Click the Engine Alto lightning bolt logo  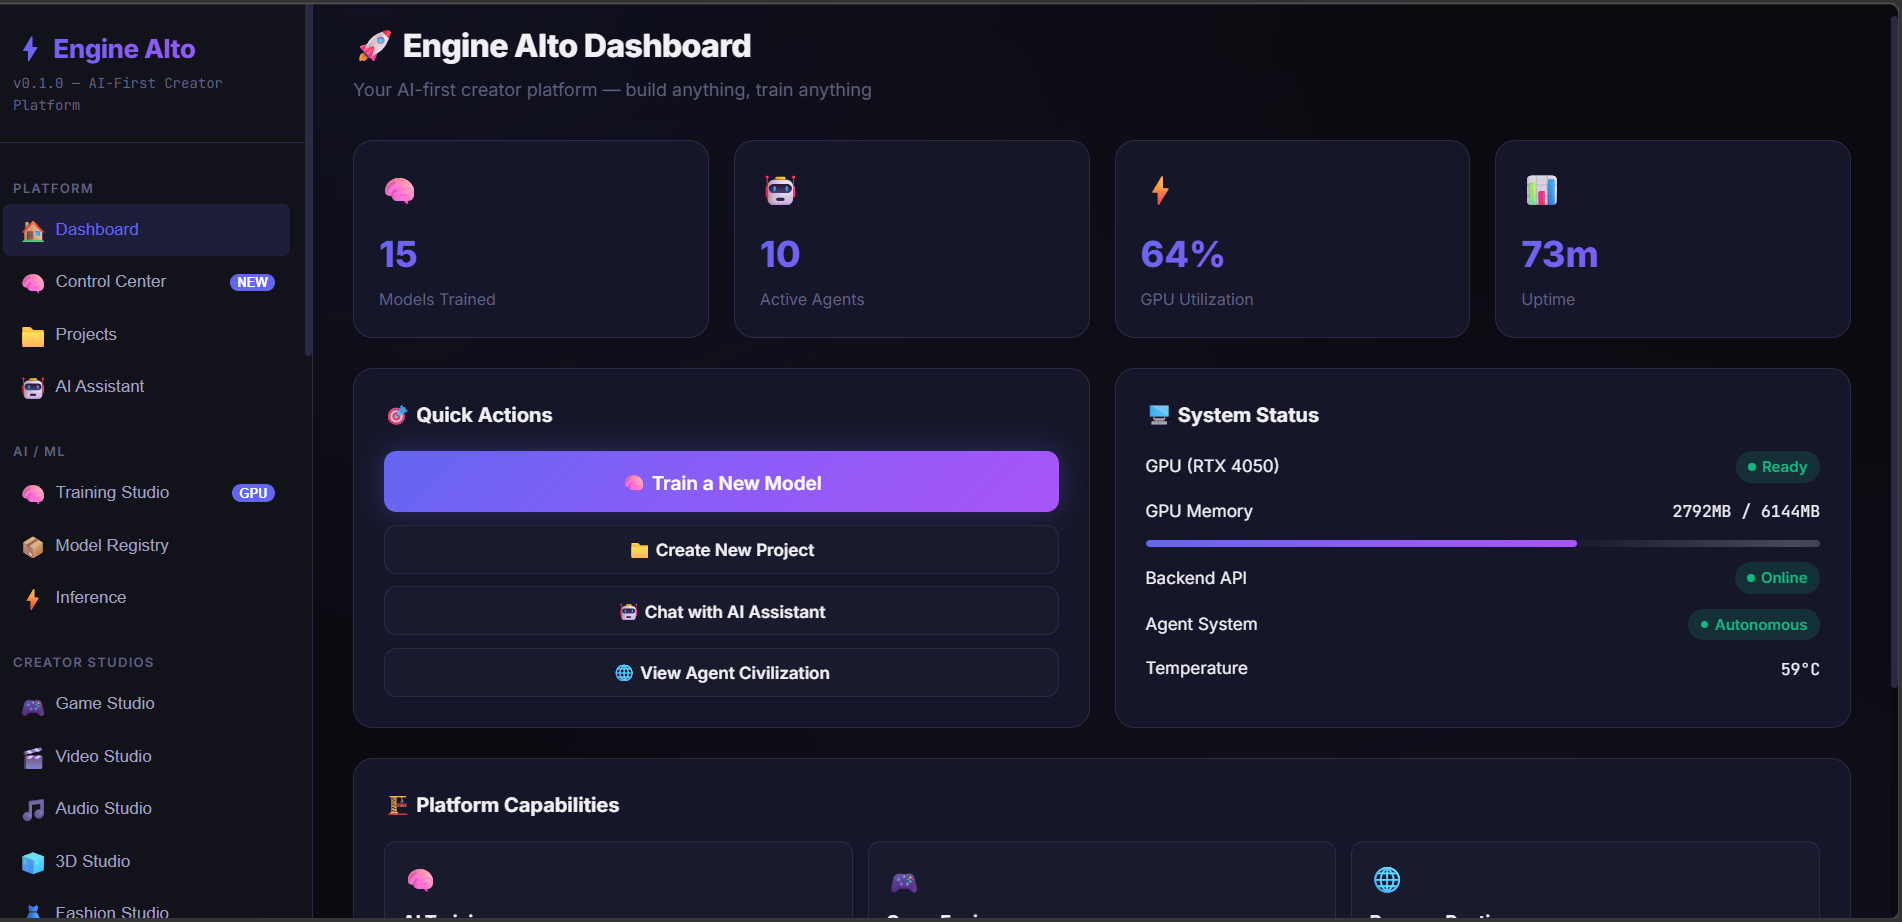29,48
